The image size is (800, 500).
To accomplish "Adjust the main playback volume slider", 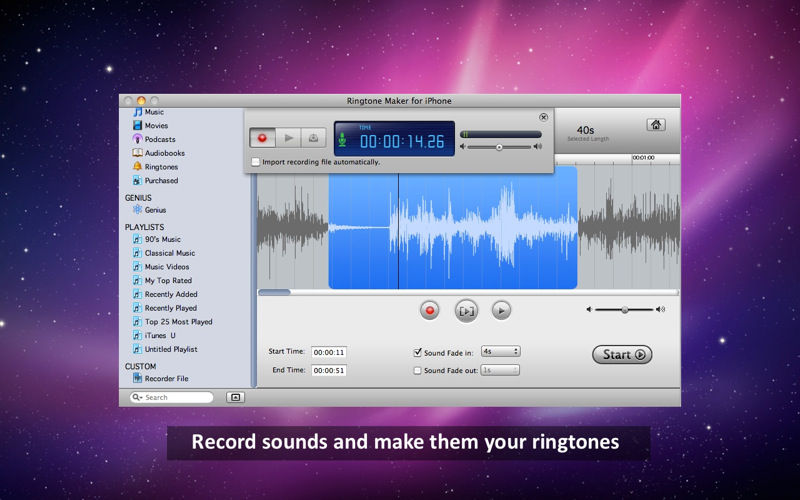I will pyautogui.click(x=624, y=310).
